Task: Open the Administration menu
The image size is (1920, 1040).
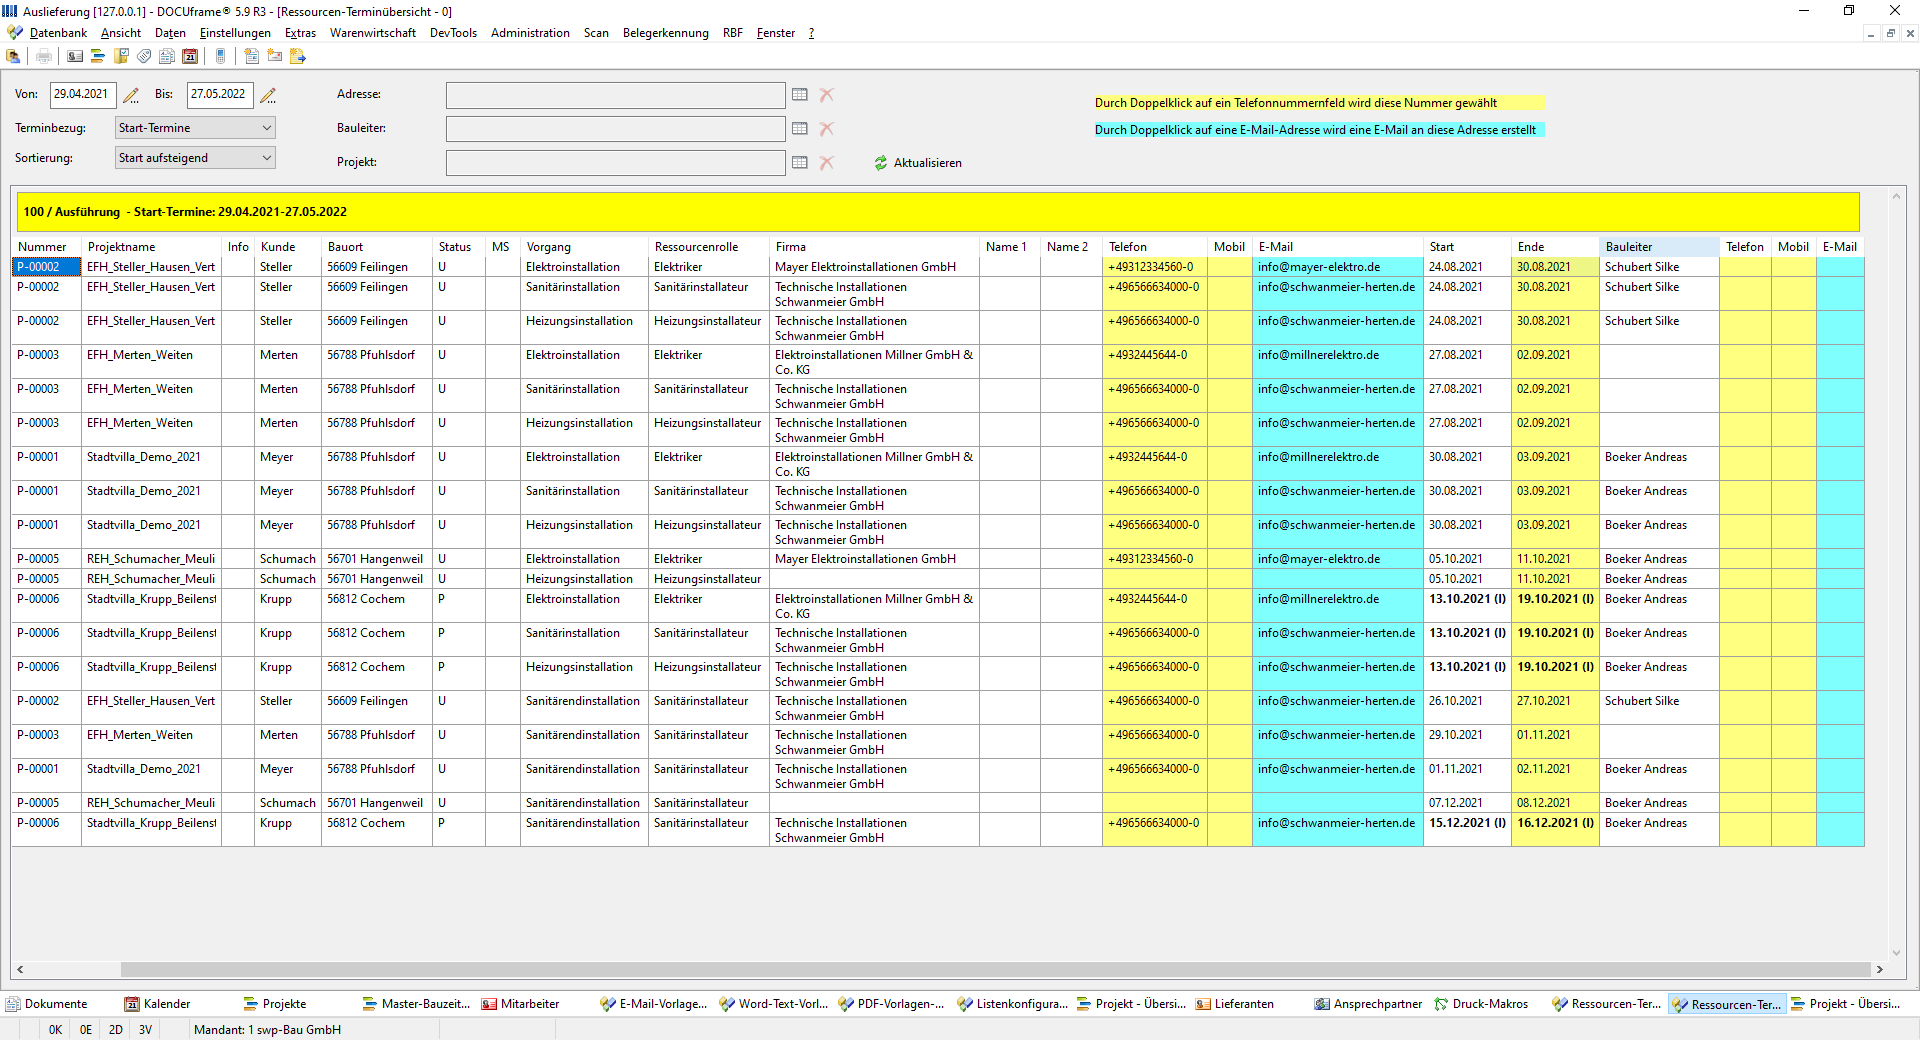Action: [530, 33]
